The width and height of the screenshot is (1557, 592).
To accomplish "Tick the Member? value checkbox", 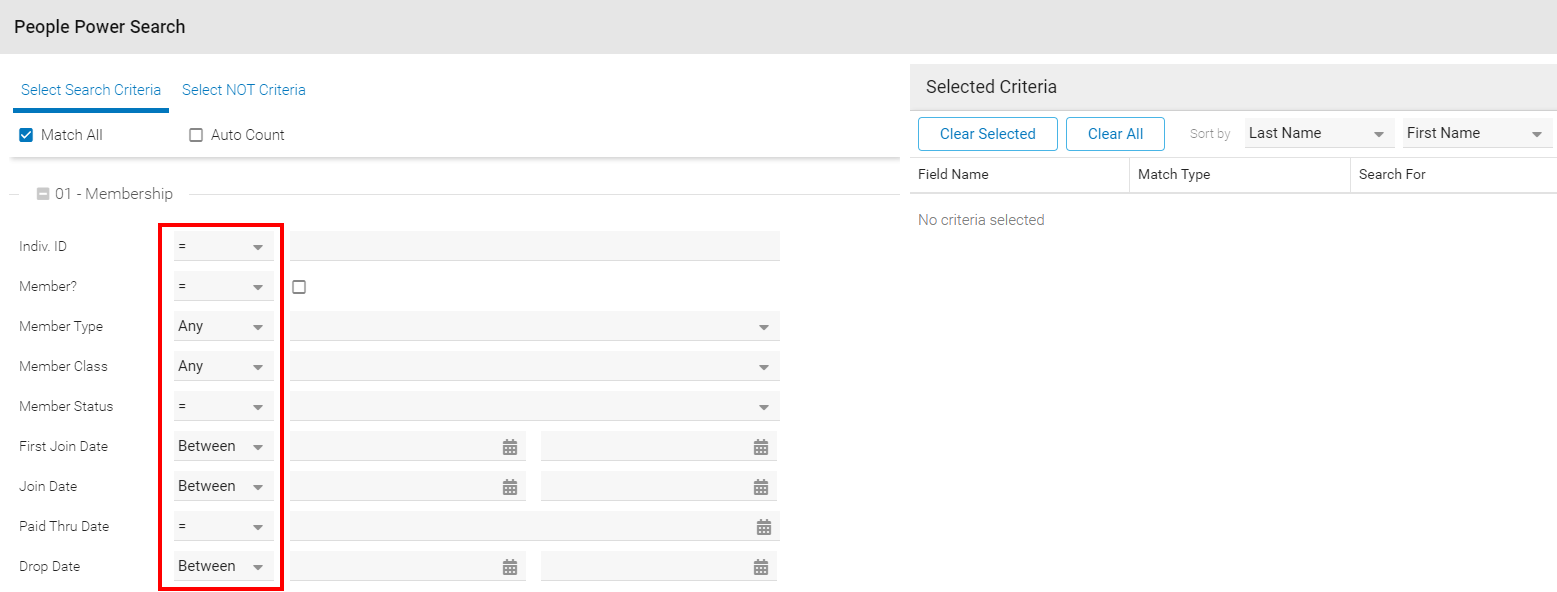I will tap(299, 287).
